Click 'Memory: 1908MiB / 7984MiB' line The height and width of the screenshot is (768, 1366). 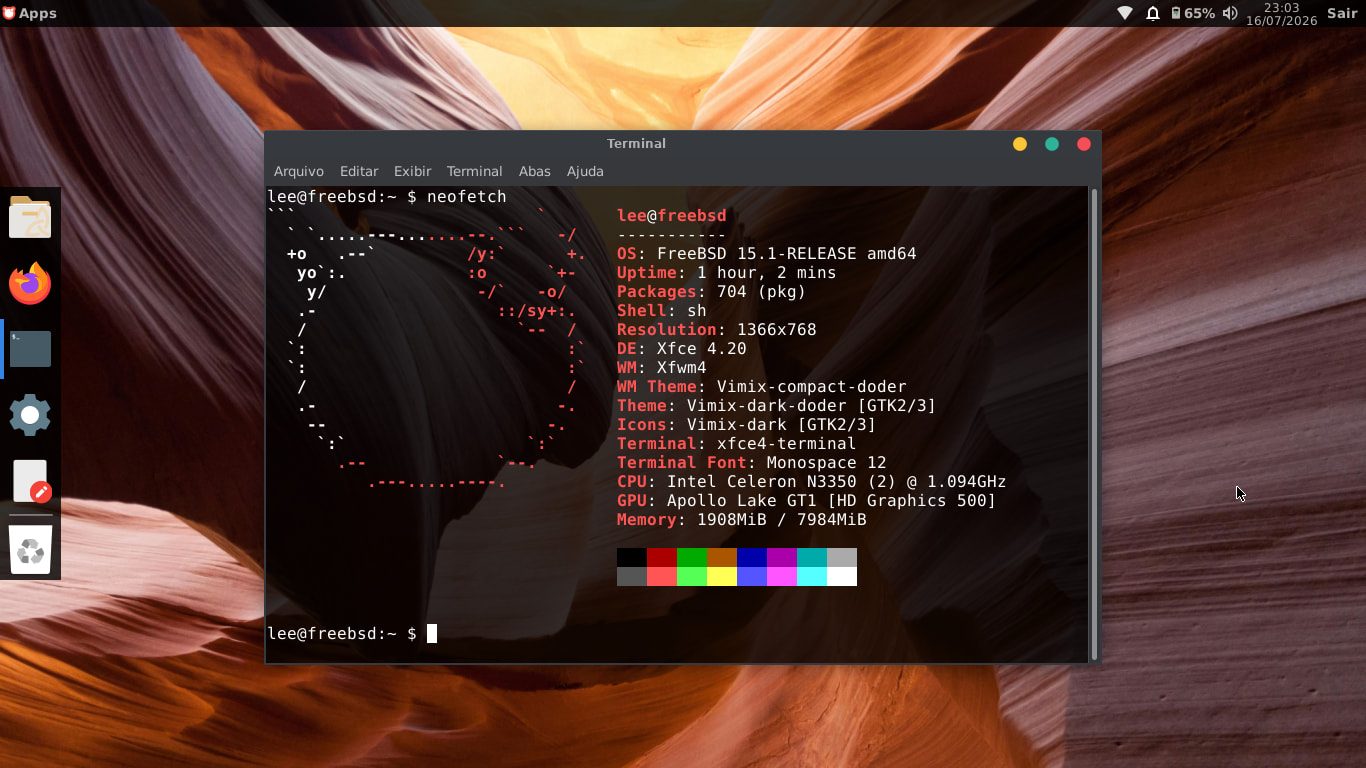coord(742,520)
